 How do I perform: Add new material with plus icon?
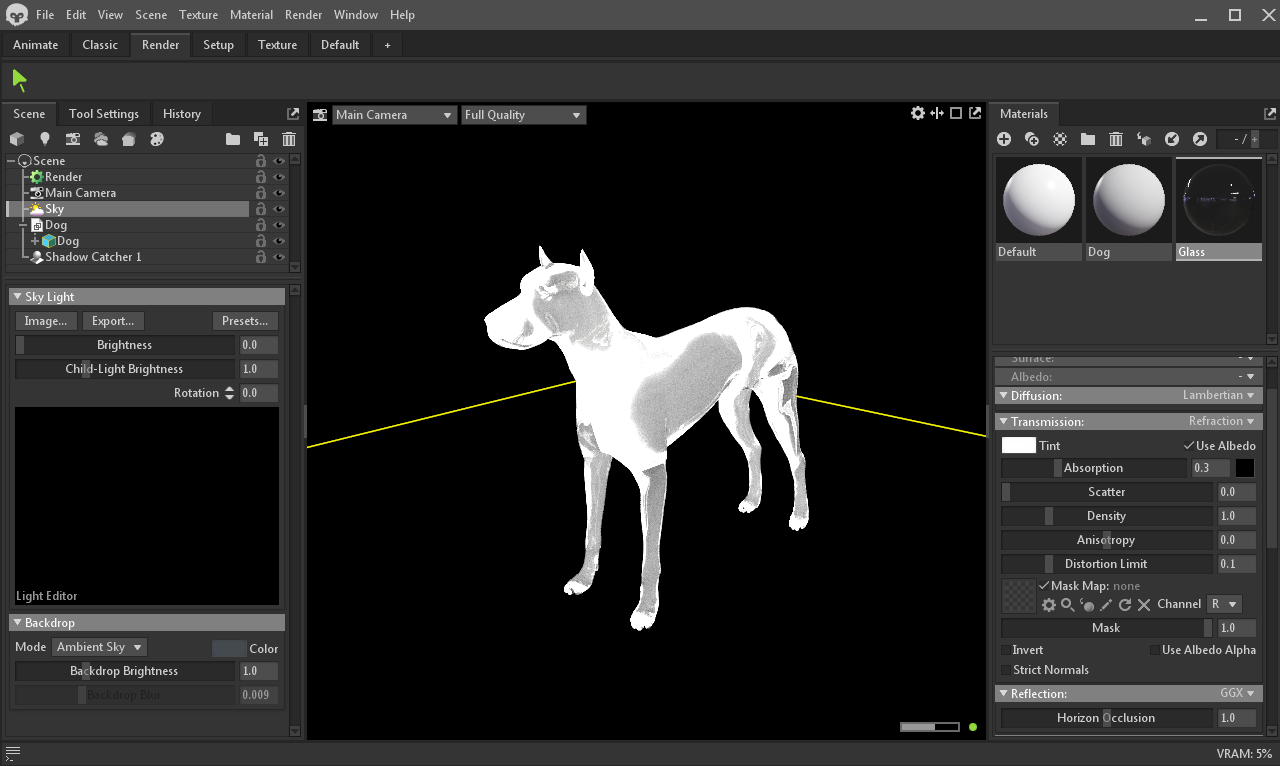(x=1004, y=139)
